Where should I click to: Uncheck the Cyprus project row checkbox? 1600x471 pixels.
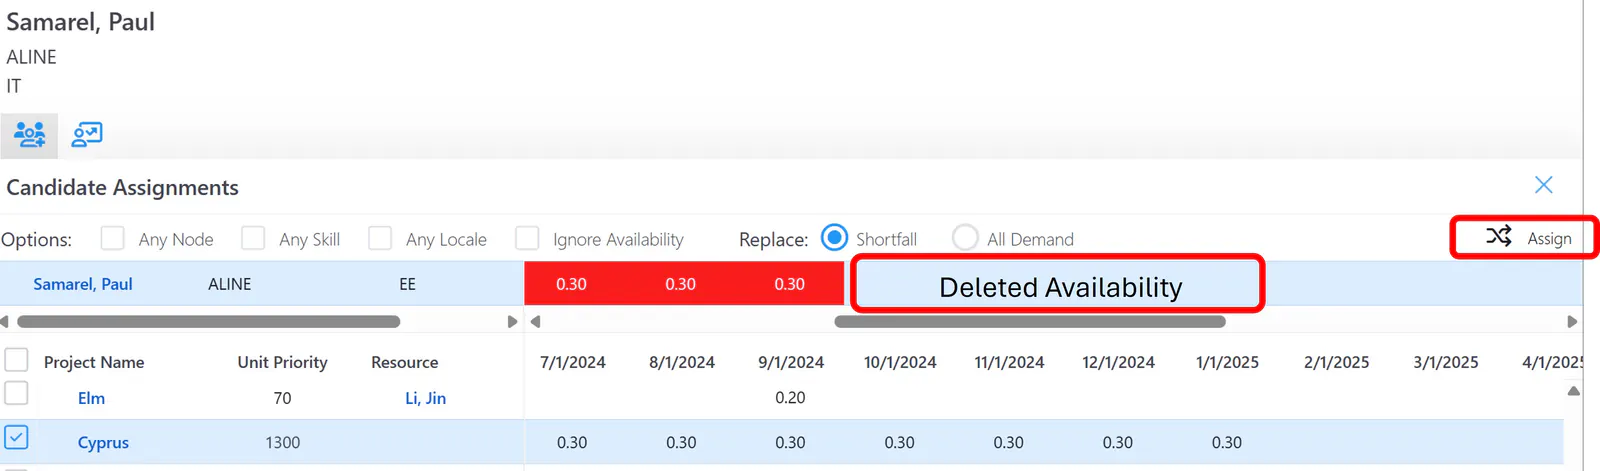(x=16, y=438)
